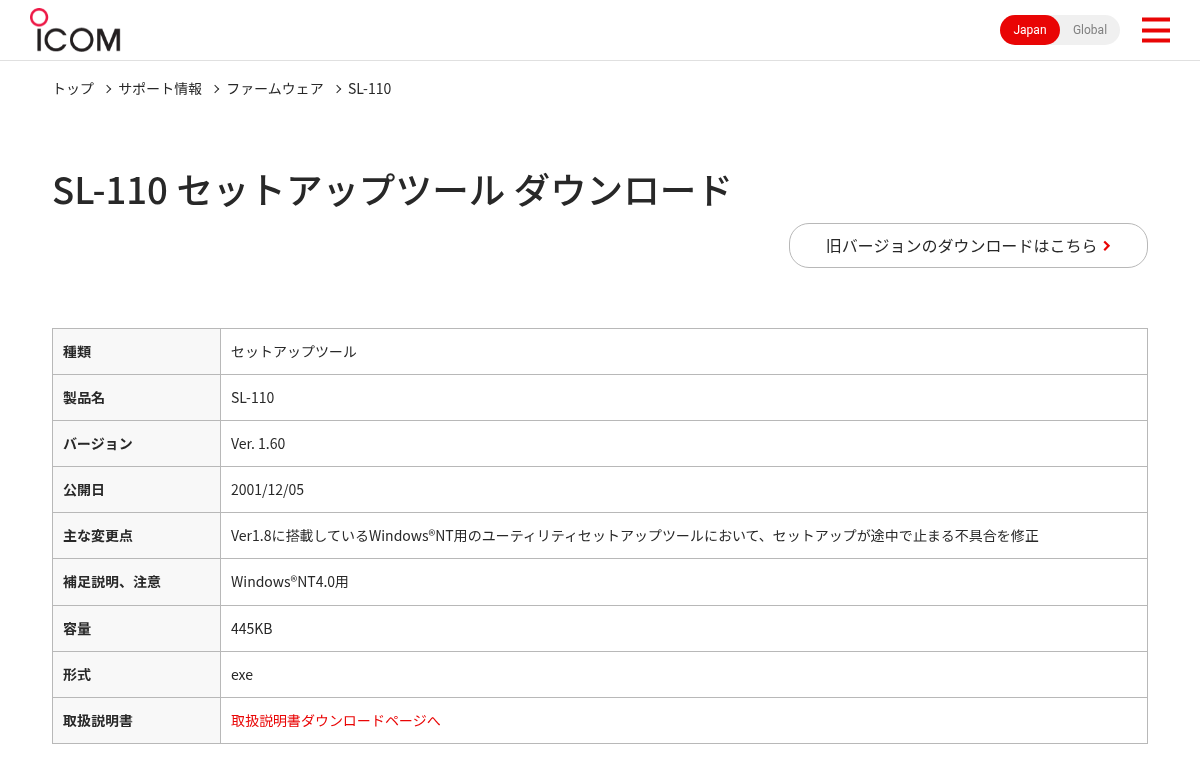Click the exe format value
This screenshot has height=757, width=1200.
(x=242, y=674)
